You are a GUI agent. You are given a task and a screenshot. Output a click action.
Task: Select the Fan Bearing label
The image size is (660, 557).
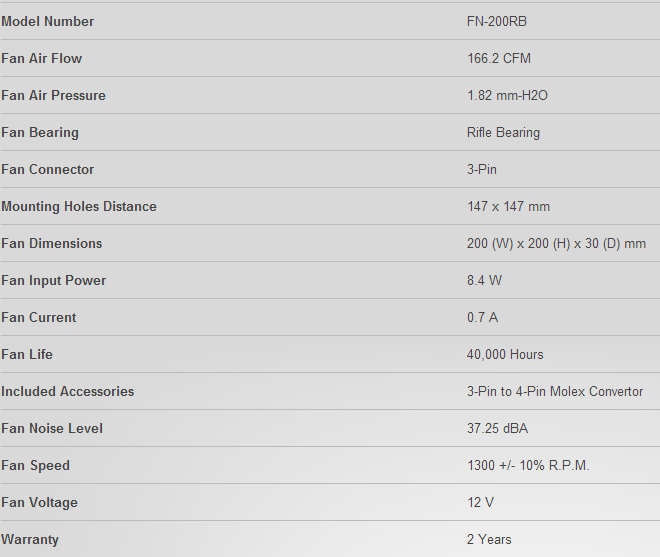pyautogui.click(x=40, y=133)
